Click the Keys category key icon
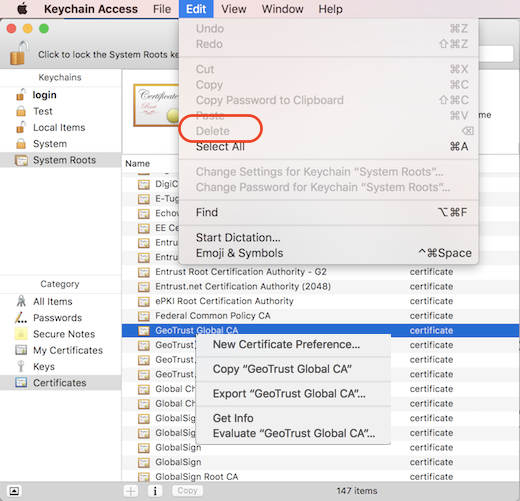 [21, 366]
